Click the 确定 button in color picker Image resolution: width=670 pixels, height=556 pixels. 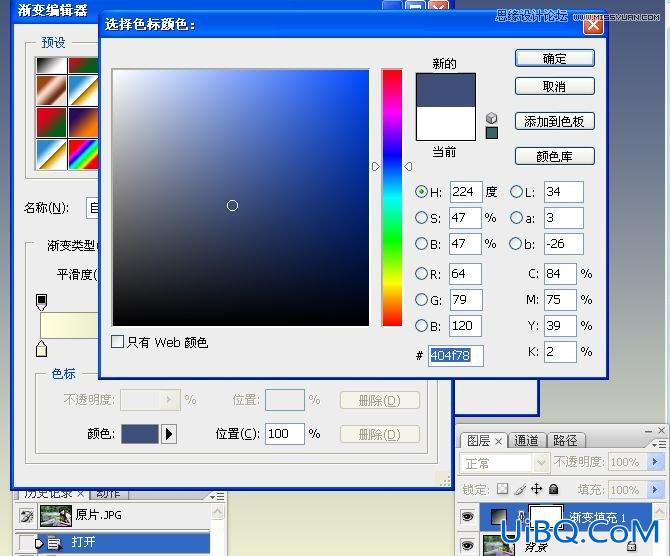pos(555,58)
